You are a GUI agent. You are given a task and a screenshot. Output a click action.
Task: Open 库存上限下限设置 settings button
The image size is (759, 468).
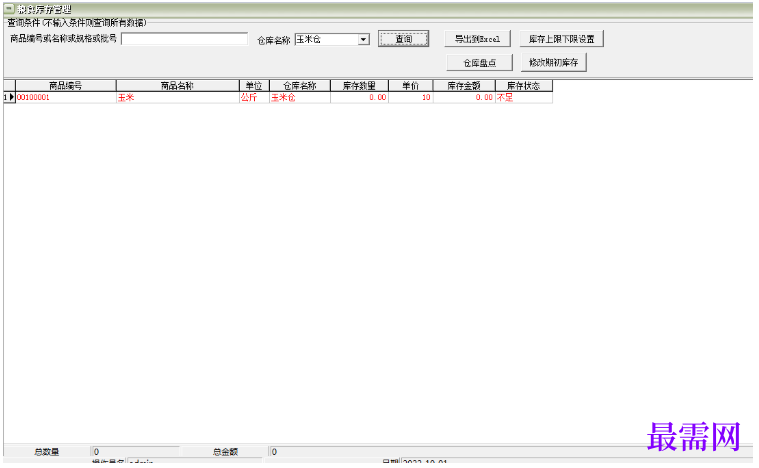coord(562,39)
